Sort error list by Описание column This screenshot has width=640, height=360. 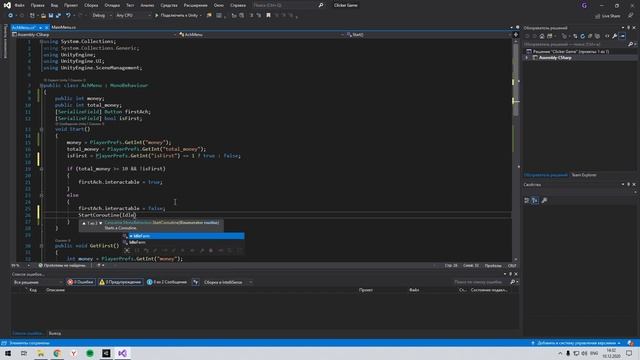tap(56, 290)
